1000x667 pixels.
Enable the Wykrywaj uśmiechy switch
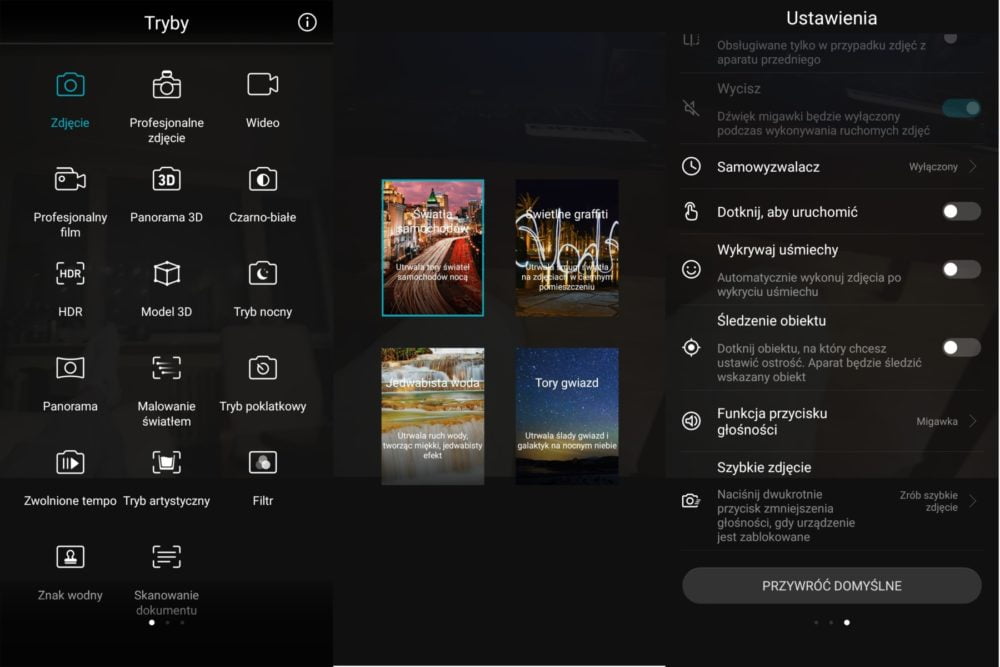tap(961, 269)
